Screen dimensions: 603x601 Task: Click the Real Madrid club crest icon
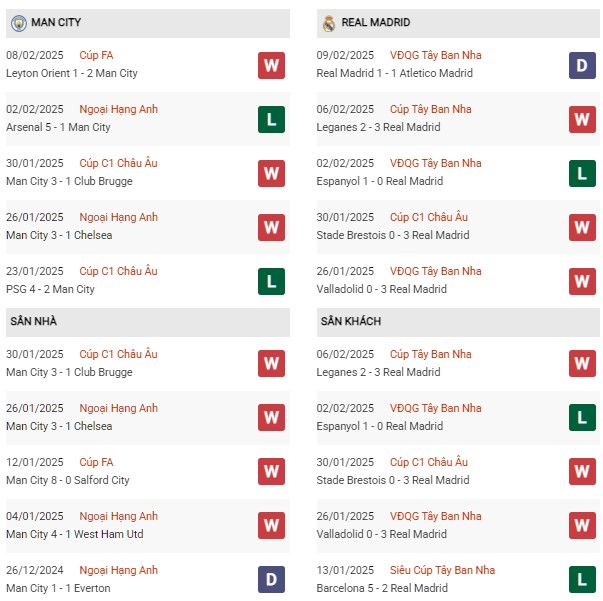(x=329, y=23)
